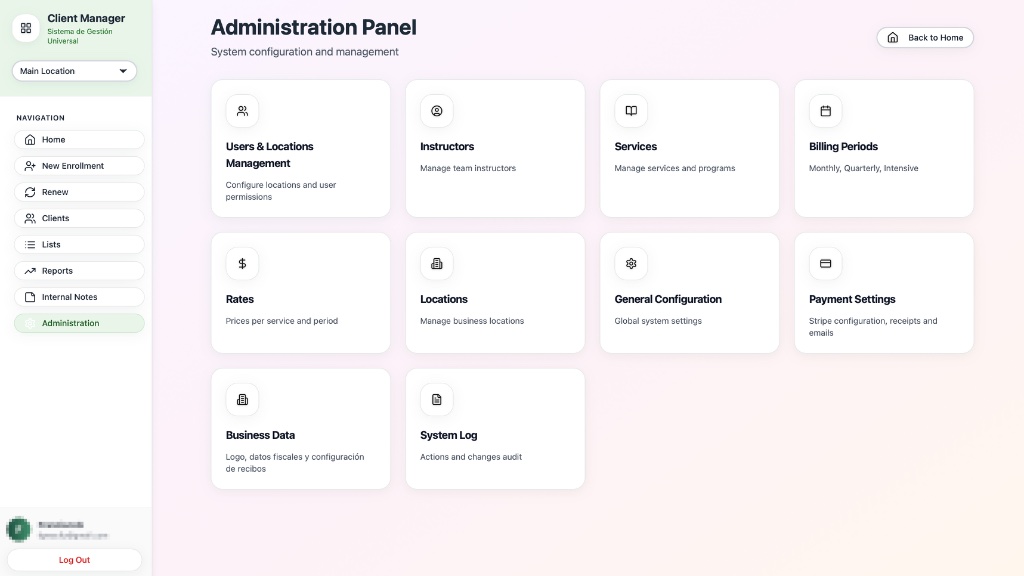The height and width of the screenshot is (576, 1024).
Task: Click the Business Data building icon
Action: 242,400
